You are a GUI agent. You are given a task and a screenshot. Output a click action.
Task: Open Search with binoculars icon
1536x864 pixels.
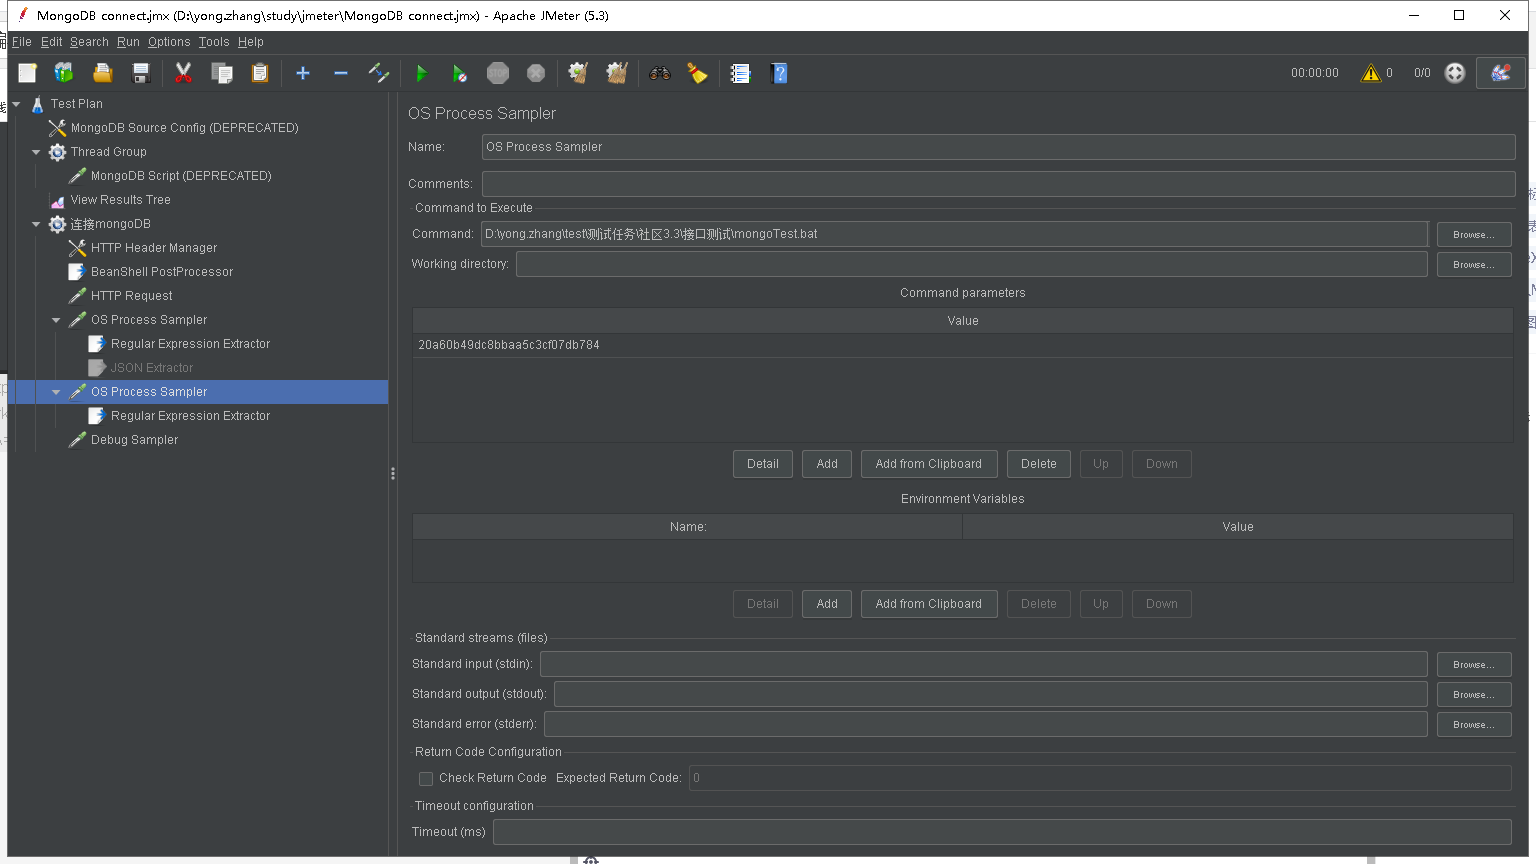(660, 73)
